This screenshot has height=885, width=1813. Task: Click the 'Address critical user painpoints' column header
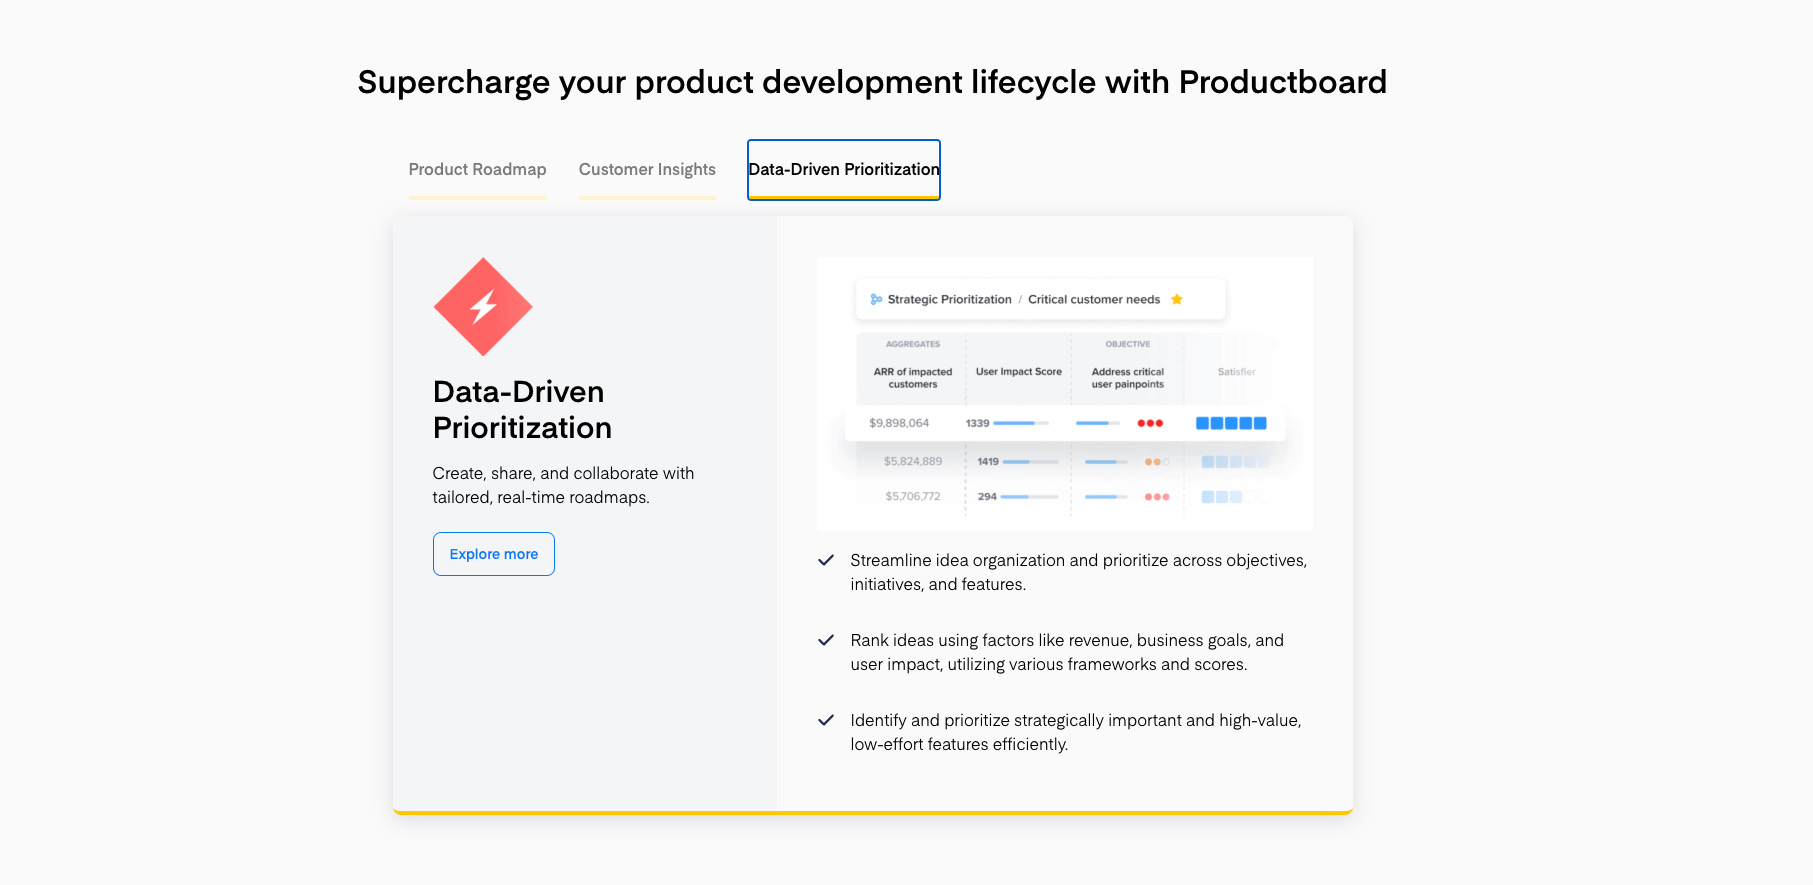pyautogui.click(x=1128, y=378)
